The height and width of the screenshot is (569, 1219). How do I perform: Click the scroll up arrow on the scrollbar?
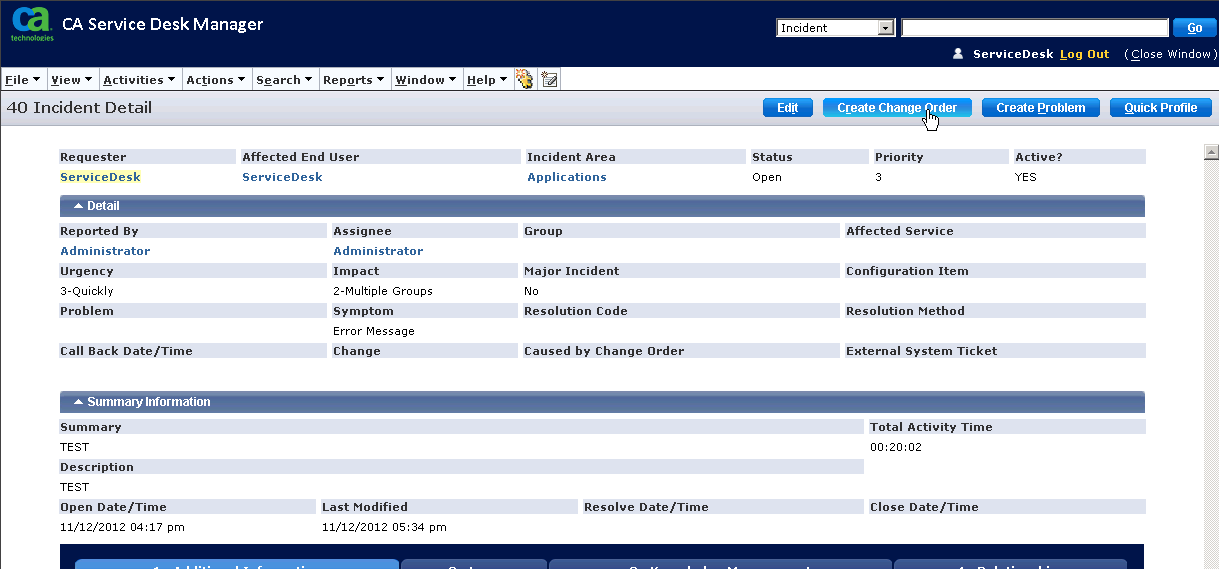click(x=1211, y=152)
